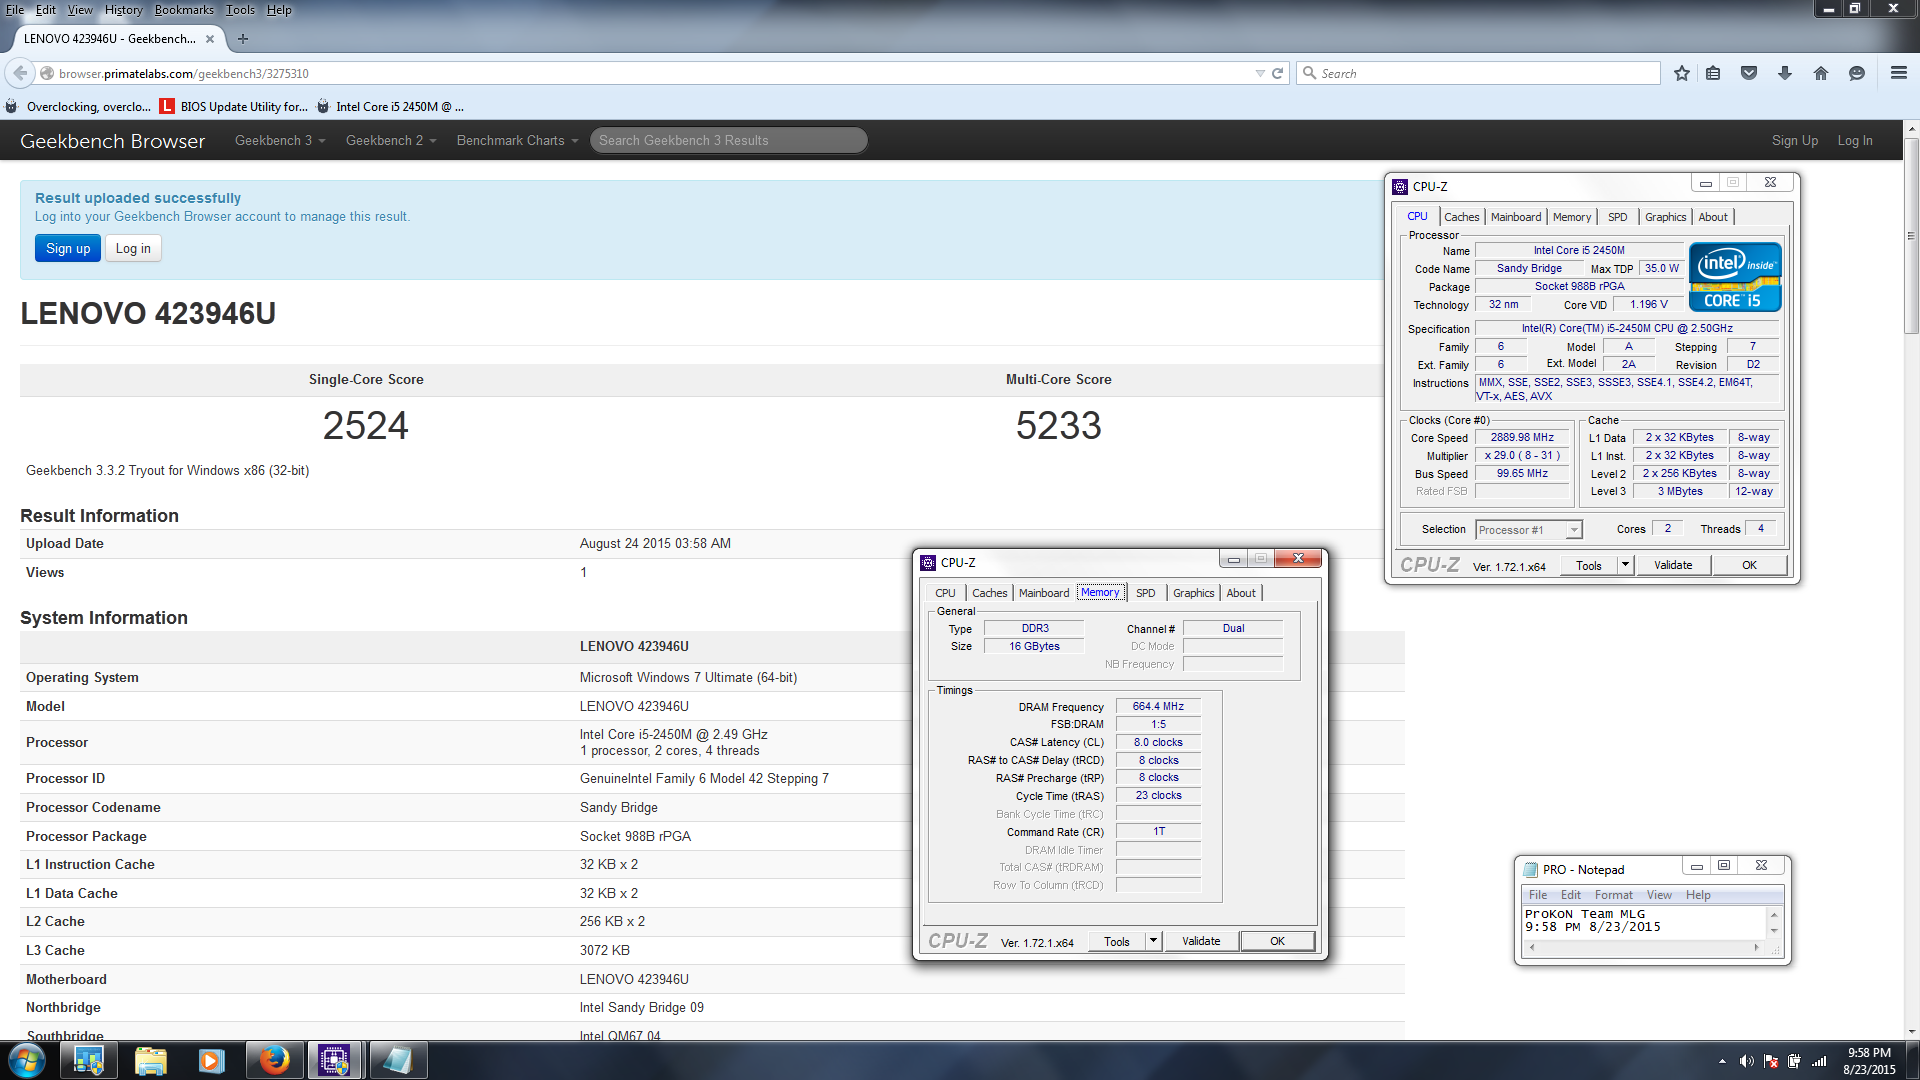Image resolution: width=1920 pixels, height=1080 pixels.
Task: Expand the Geekbench 3 dropdown menu
Action: click(x=280, y=141)
